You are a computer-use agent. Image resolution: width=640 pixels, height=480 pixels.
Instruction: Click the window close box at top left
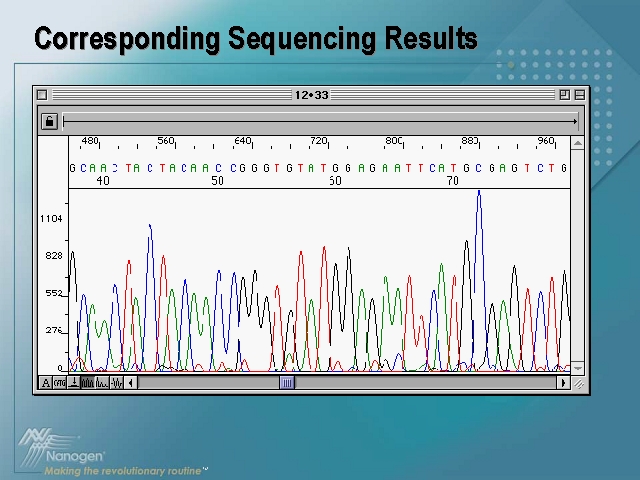[42, 95]
